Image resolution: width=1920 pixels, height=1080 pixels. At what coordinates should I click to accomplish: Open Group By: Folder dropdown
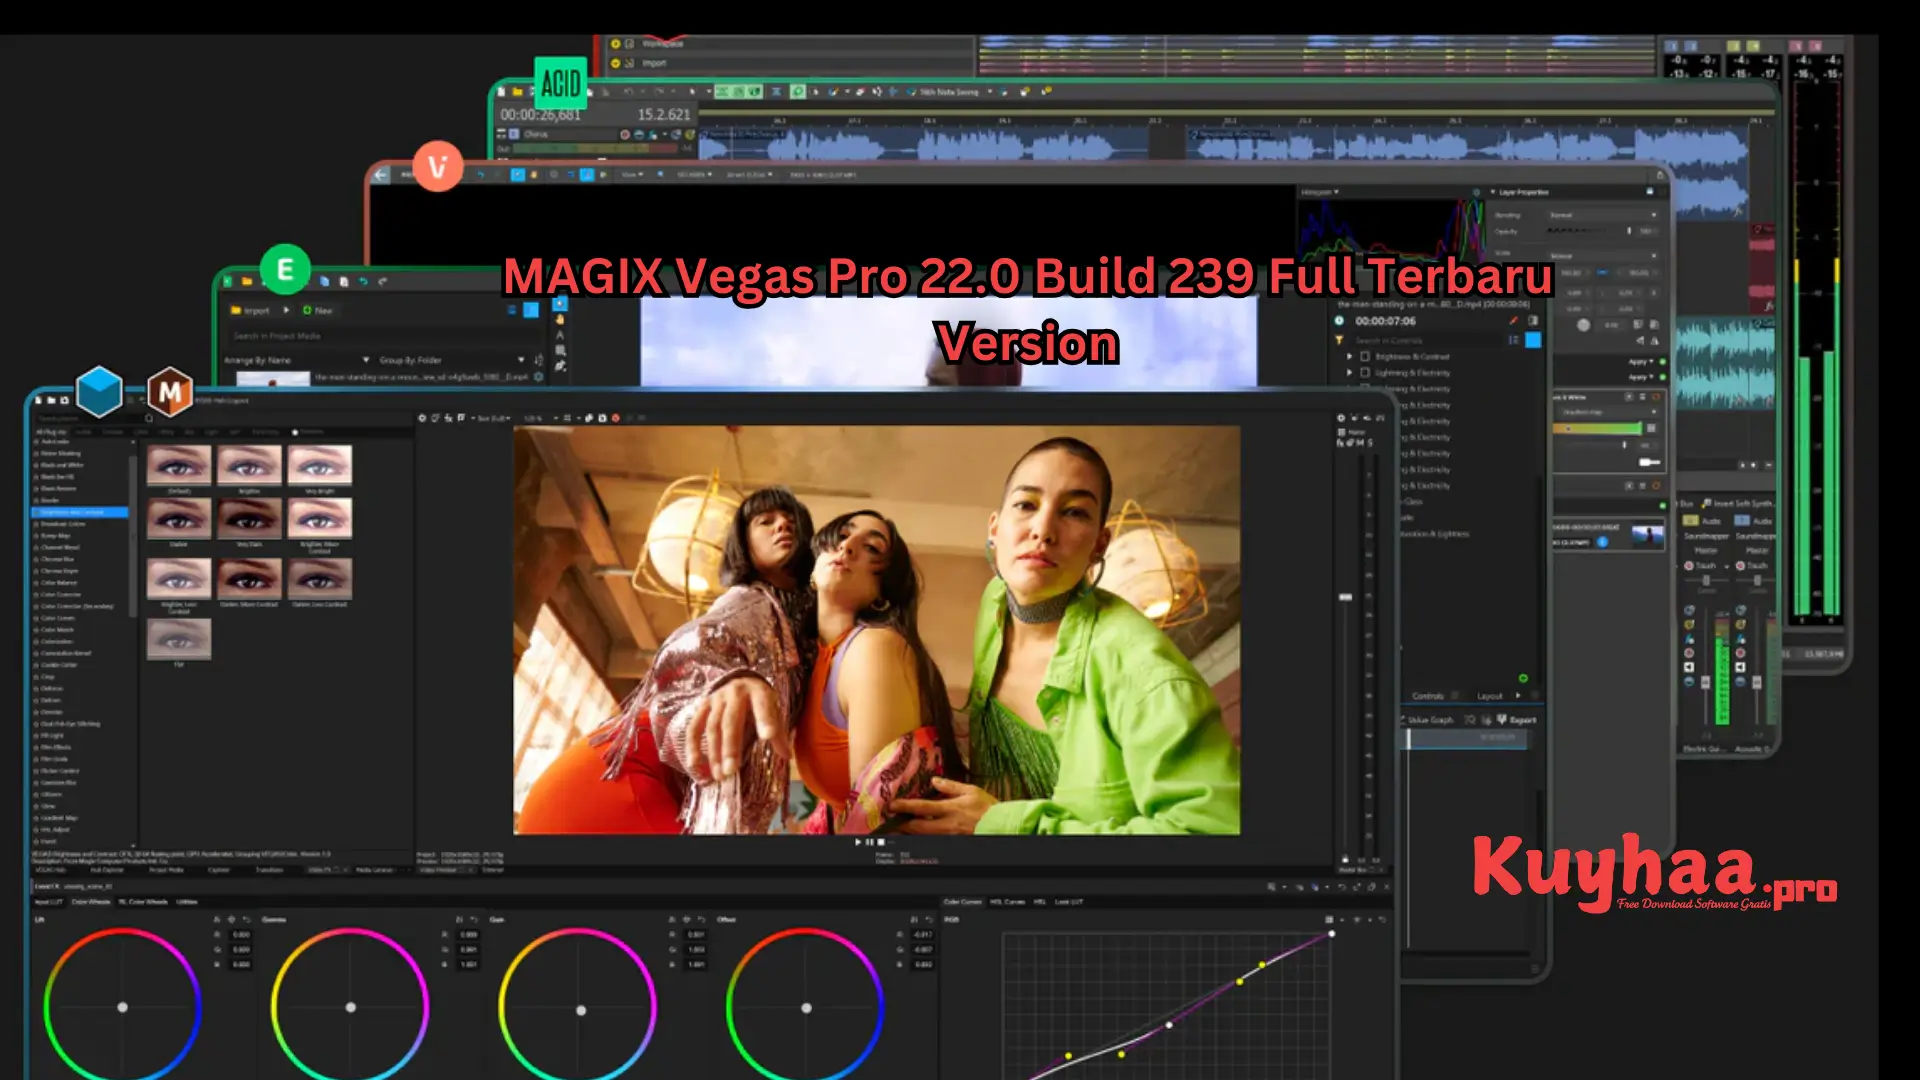(452, 360)
